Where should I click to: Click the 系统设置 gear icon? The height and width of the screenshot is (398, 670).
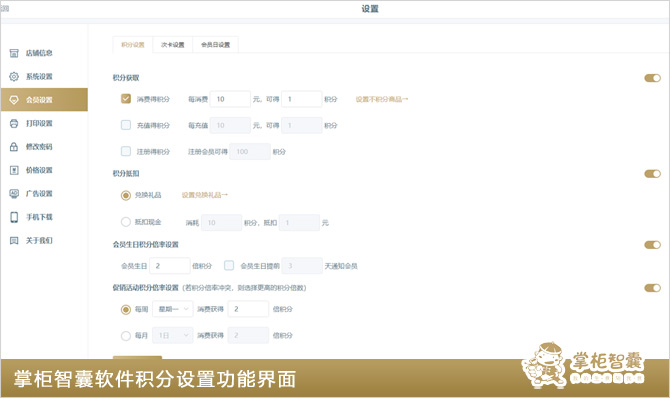pos(14,77)
